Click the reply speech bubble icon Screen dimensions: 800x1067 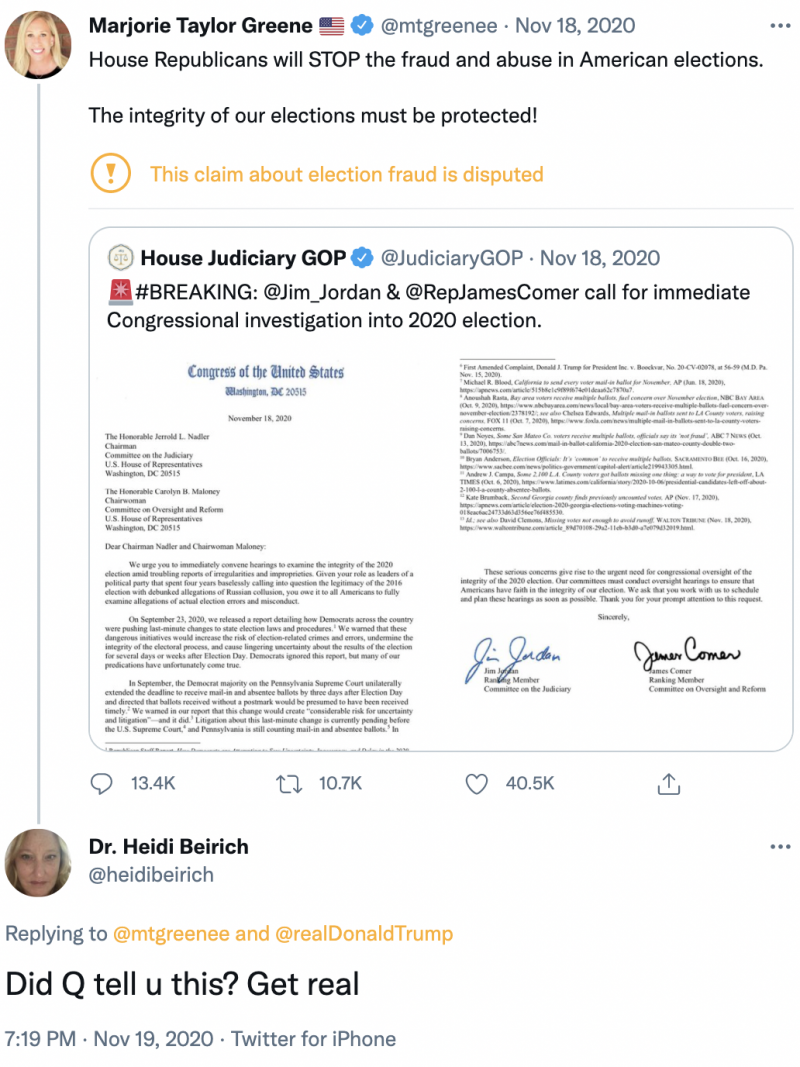click(102, 783)
